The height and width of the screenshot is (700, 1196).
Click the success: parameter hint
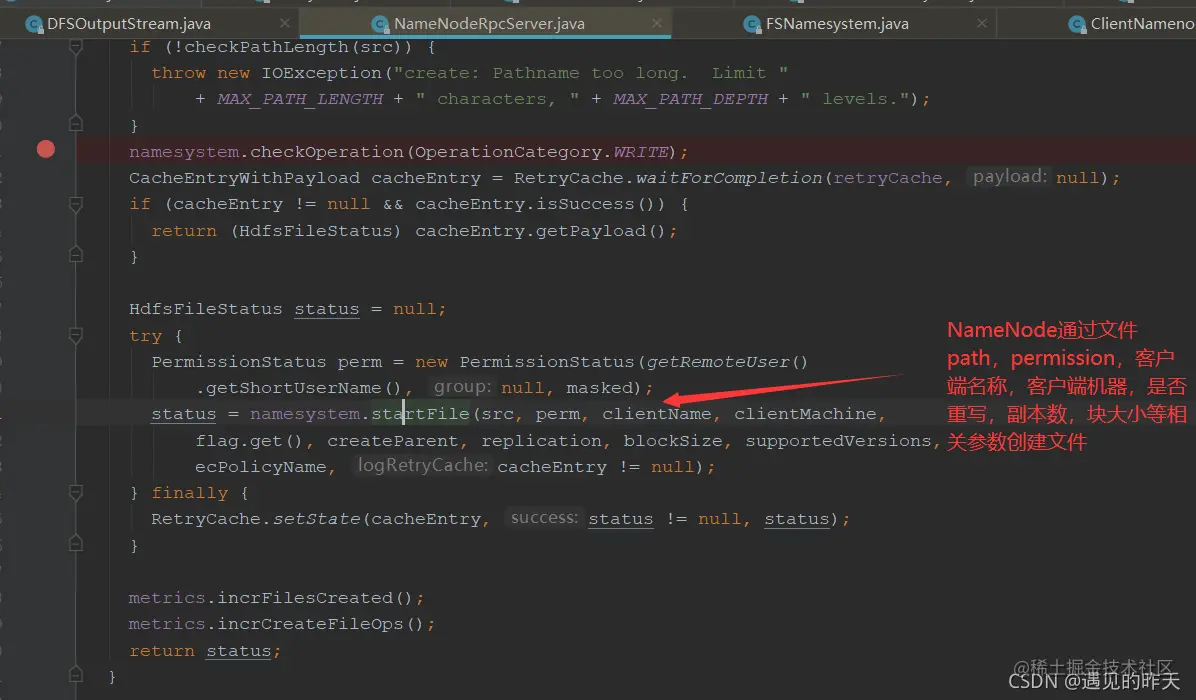click(544, 519)
